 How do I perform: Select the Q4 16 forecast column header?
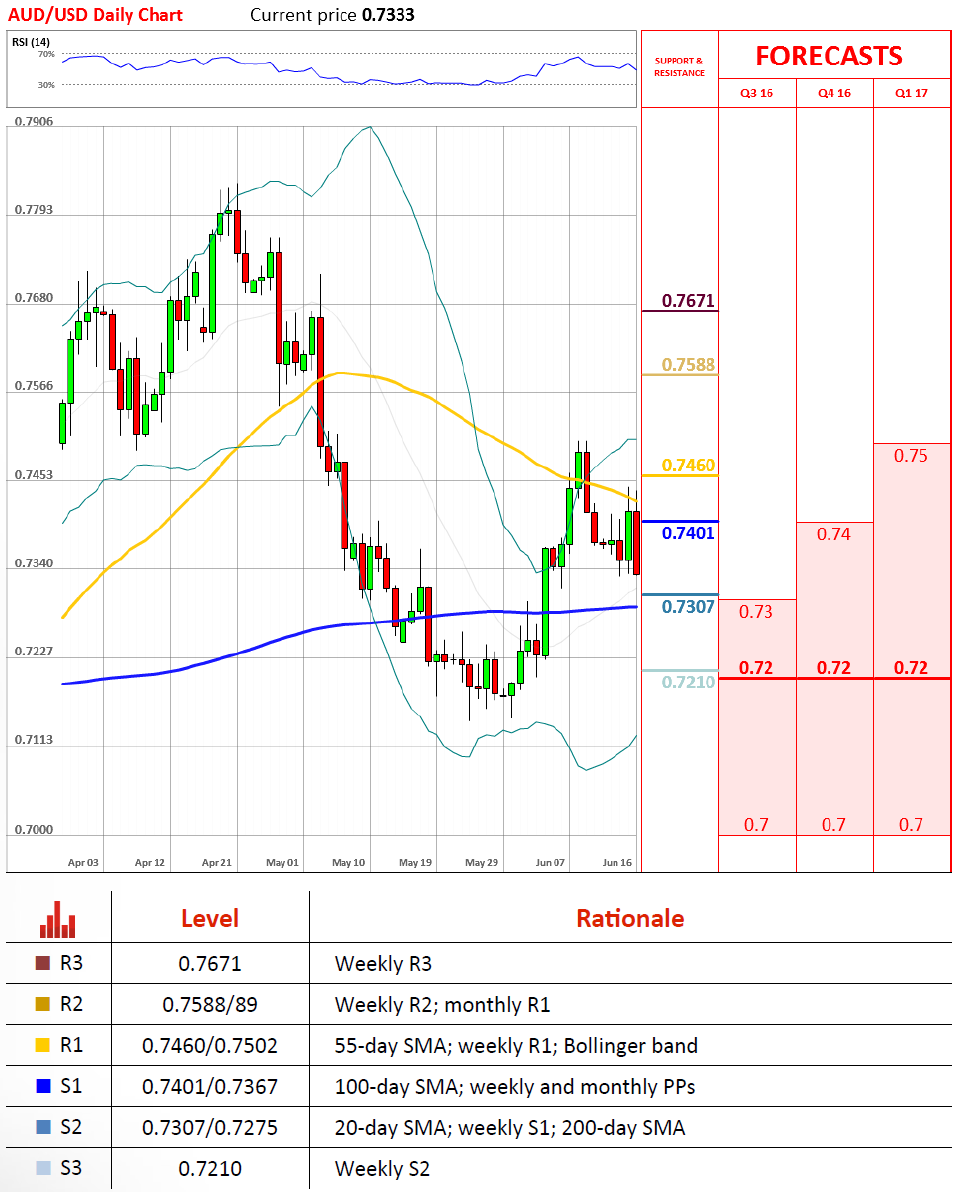[x=834, y=93]
